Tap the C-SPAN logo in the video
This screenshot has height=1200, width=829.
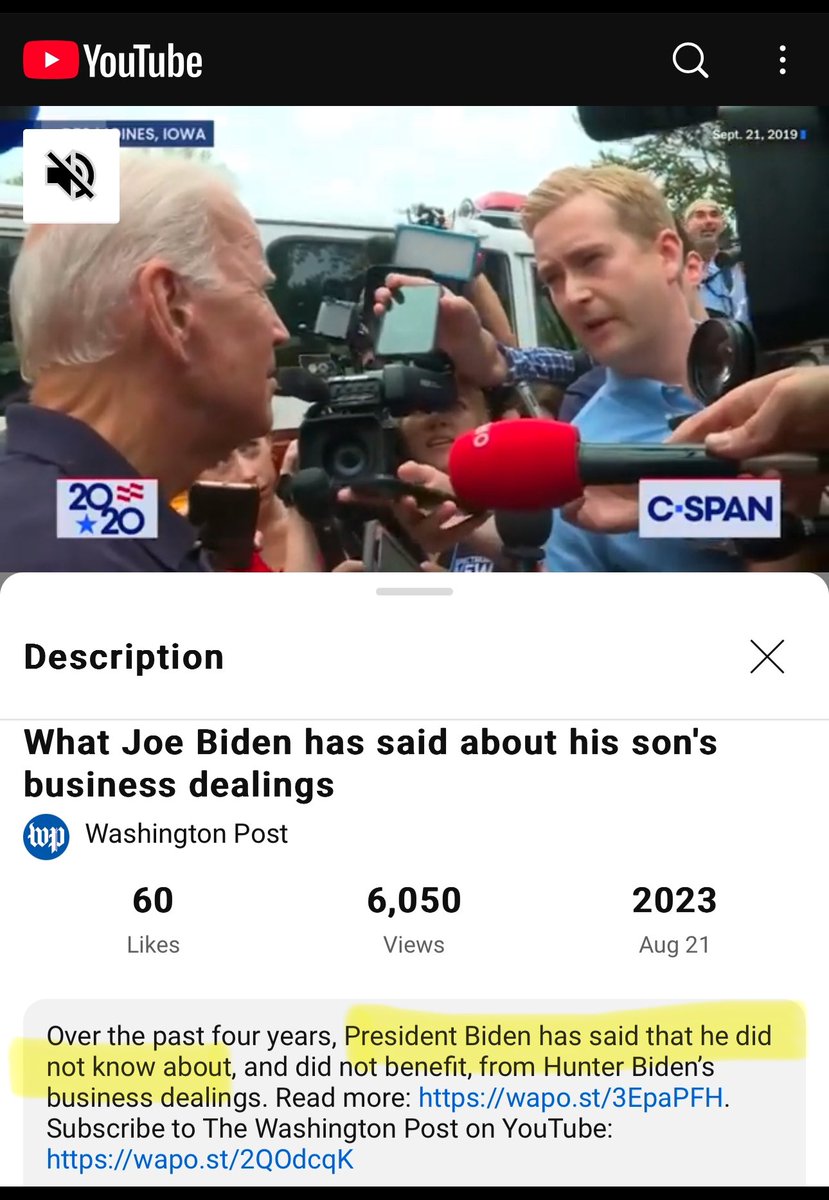(x=711, y=509)
